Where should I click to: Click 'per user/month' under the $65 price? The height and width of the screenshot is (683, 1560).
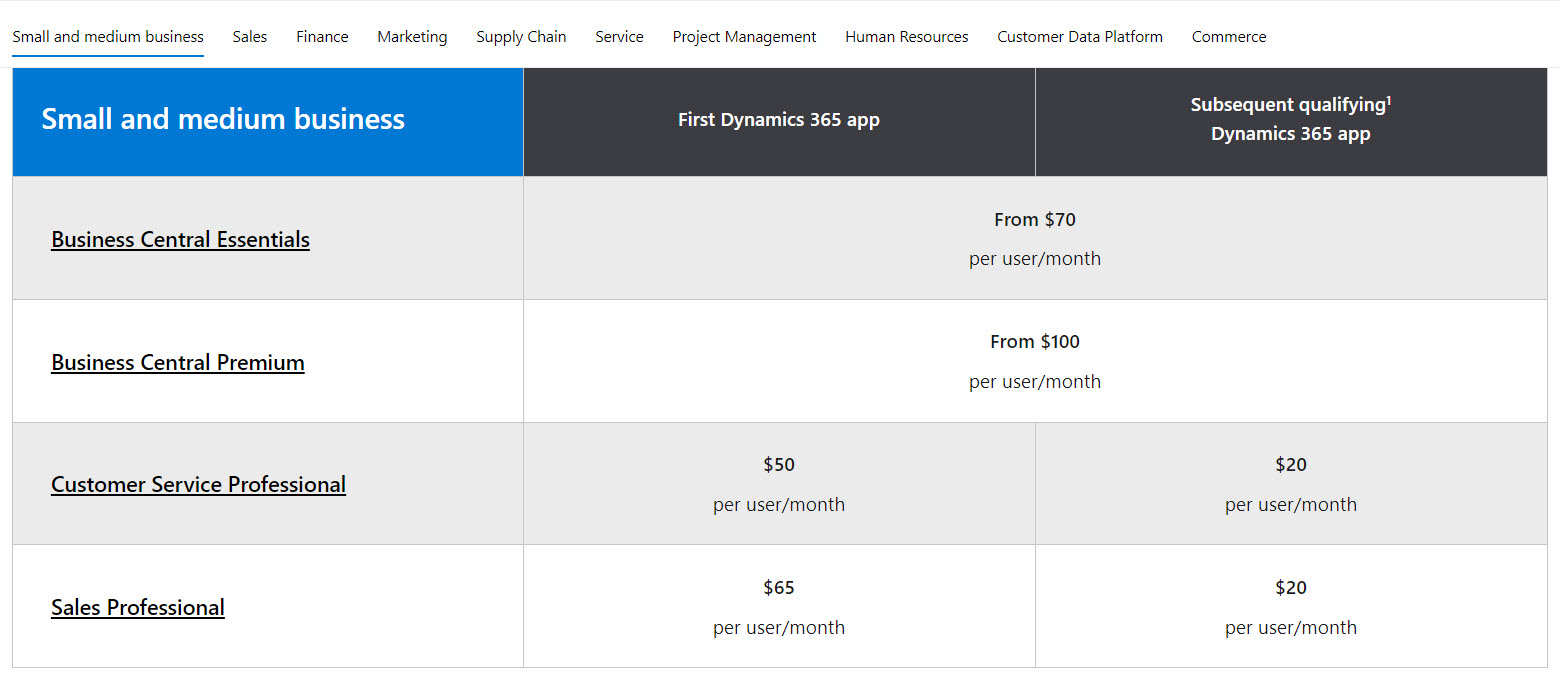(779, 628)
